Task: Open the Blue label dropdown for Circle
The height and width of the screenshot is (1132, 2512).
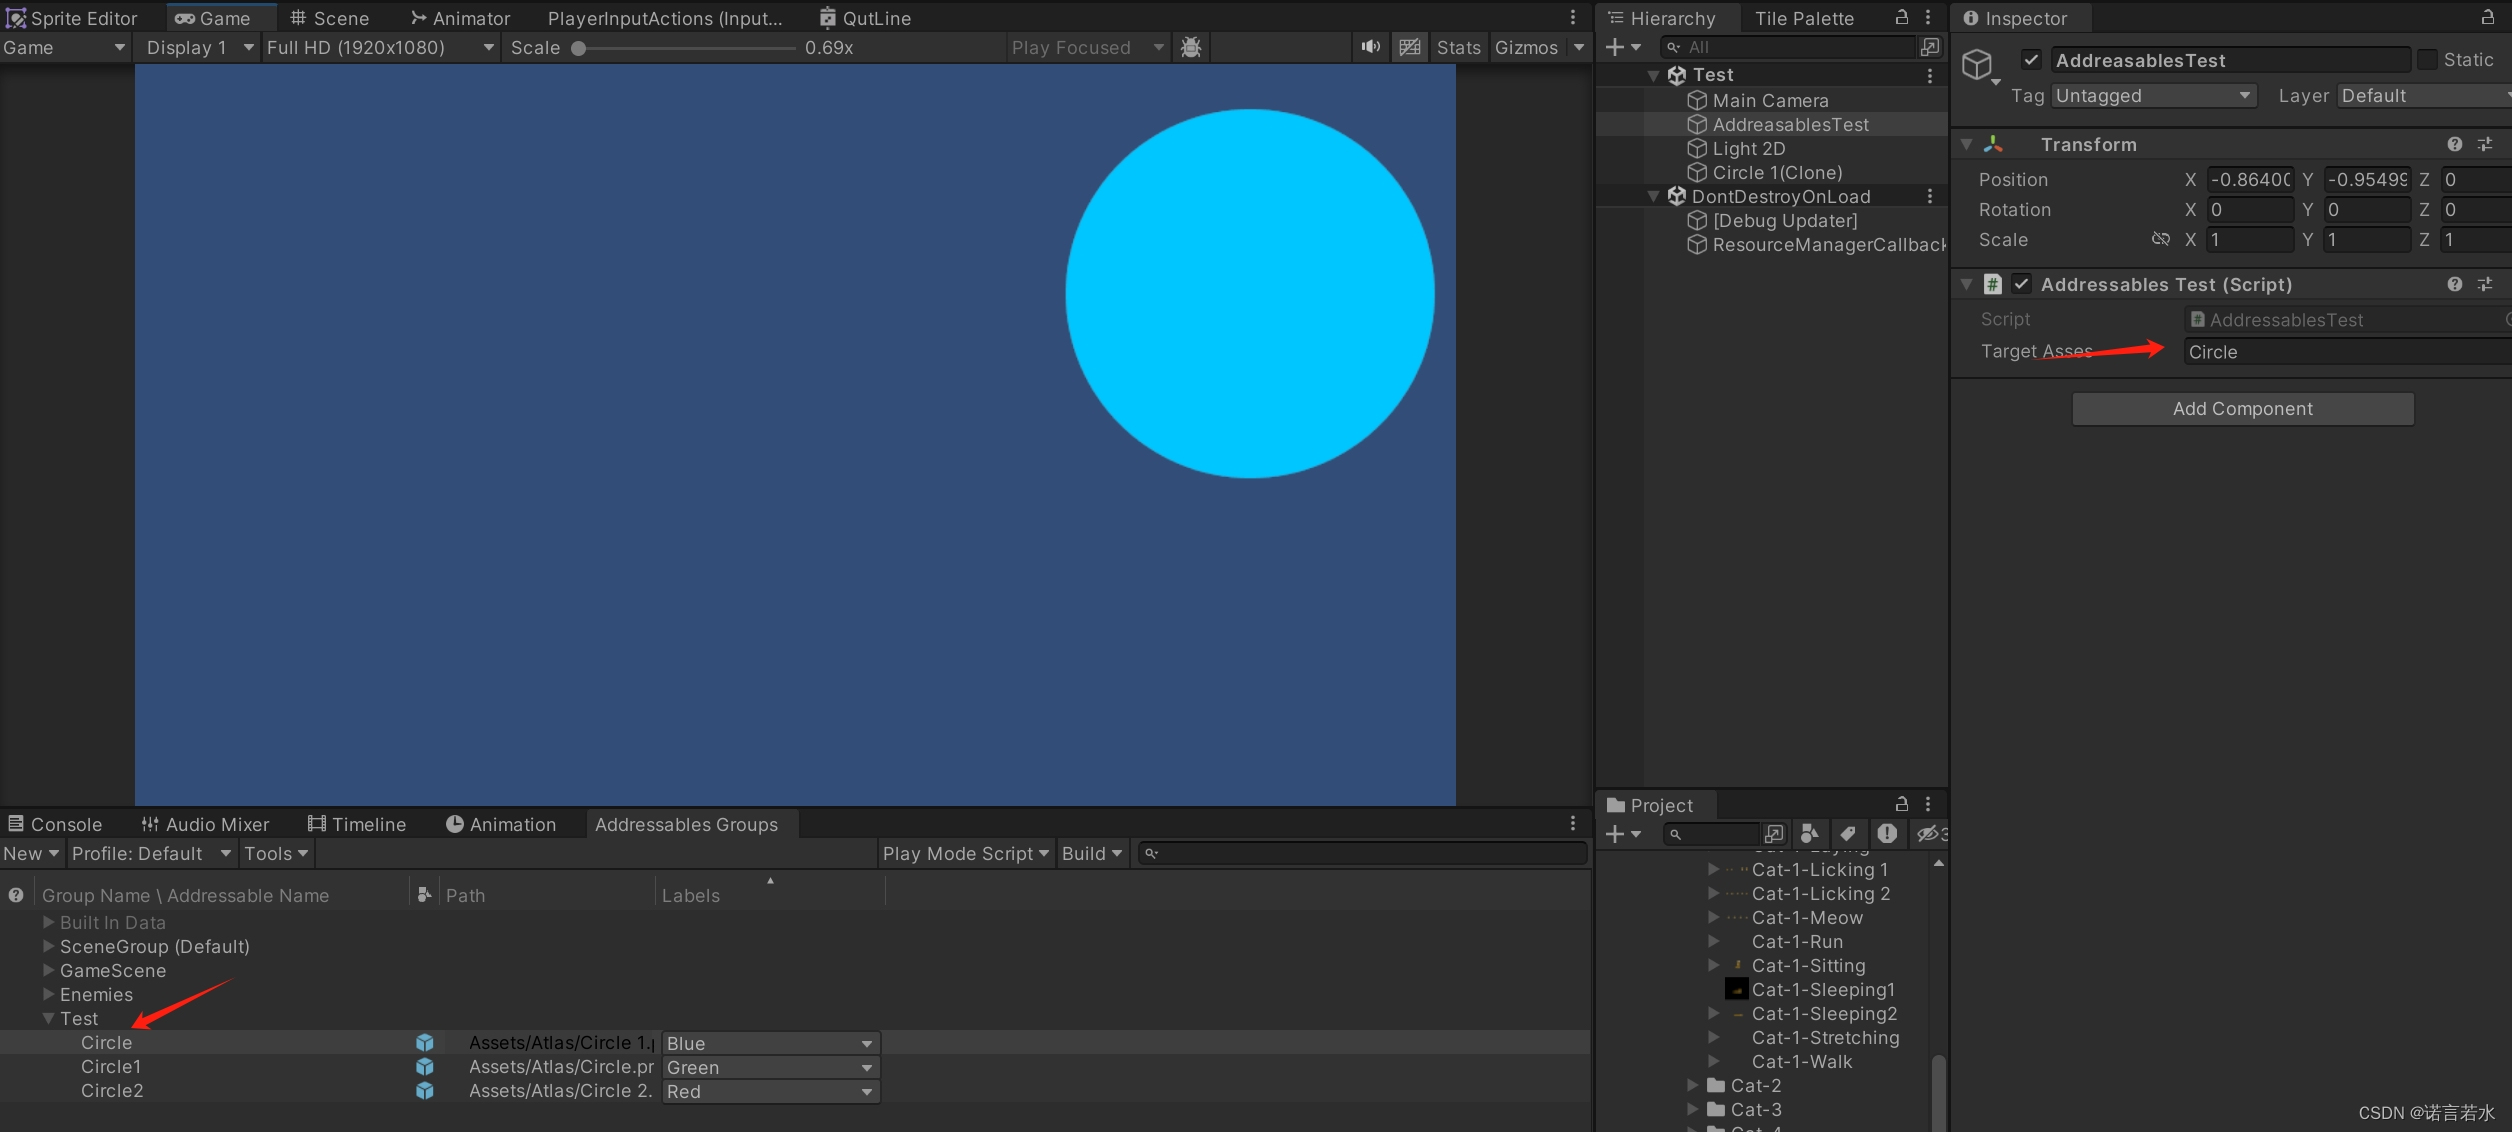Action: point(770,1043)
